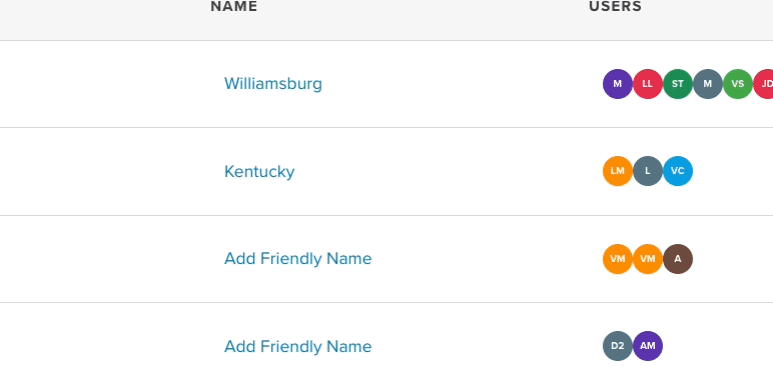The height and width of the screenshot is (372, 773).
Task: Open the Williamsburg link
Action: (x=273, y=83)
